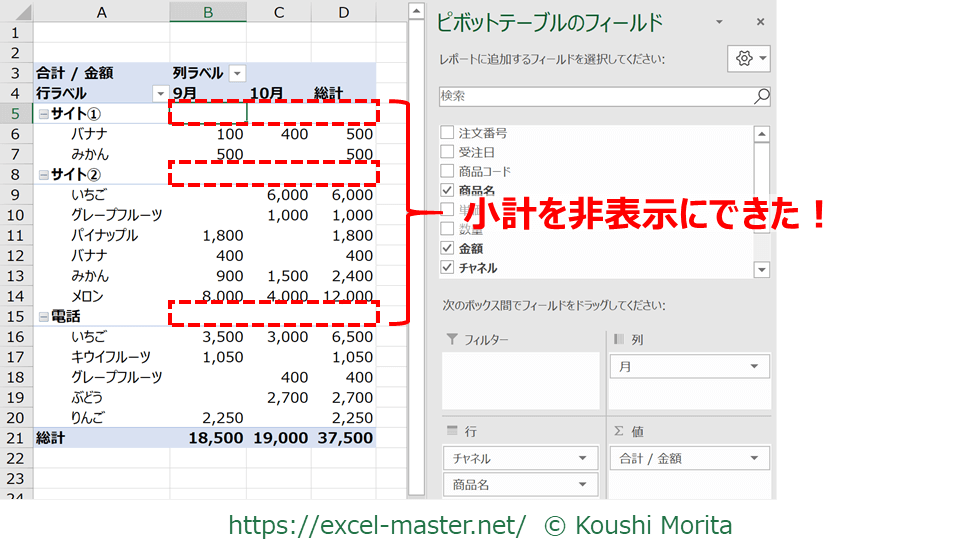The width and height of the screenshot is (960, 540).
Task: Enable the 受注日 field checkbox
Action: click(447, 152)
